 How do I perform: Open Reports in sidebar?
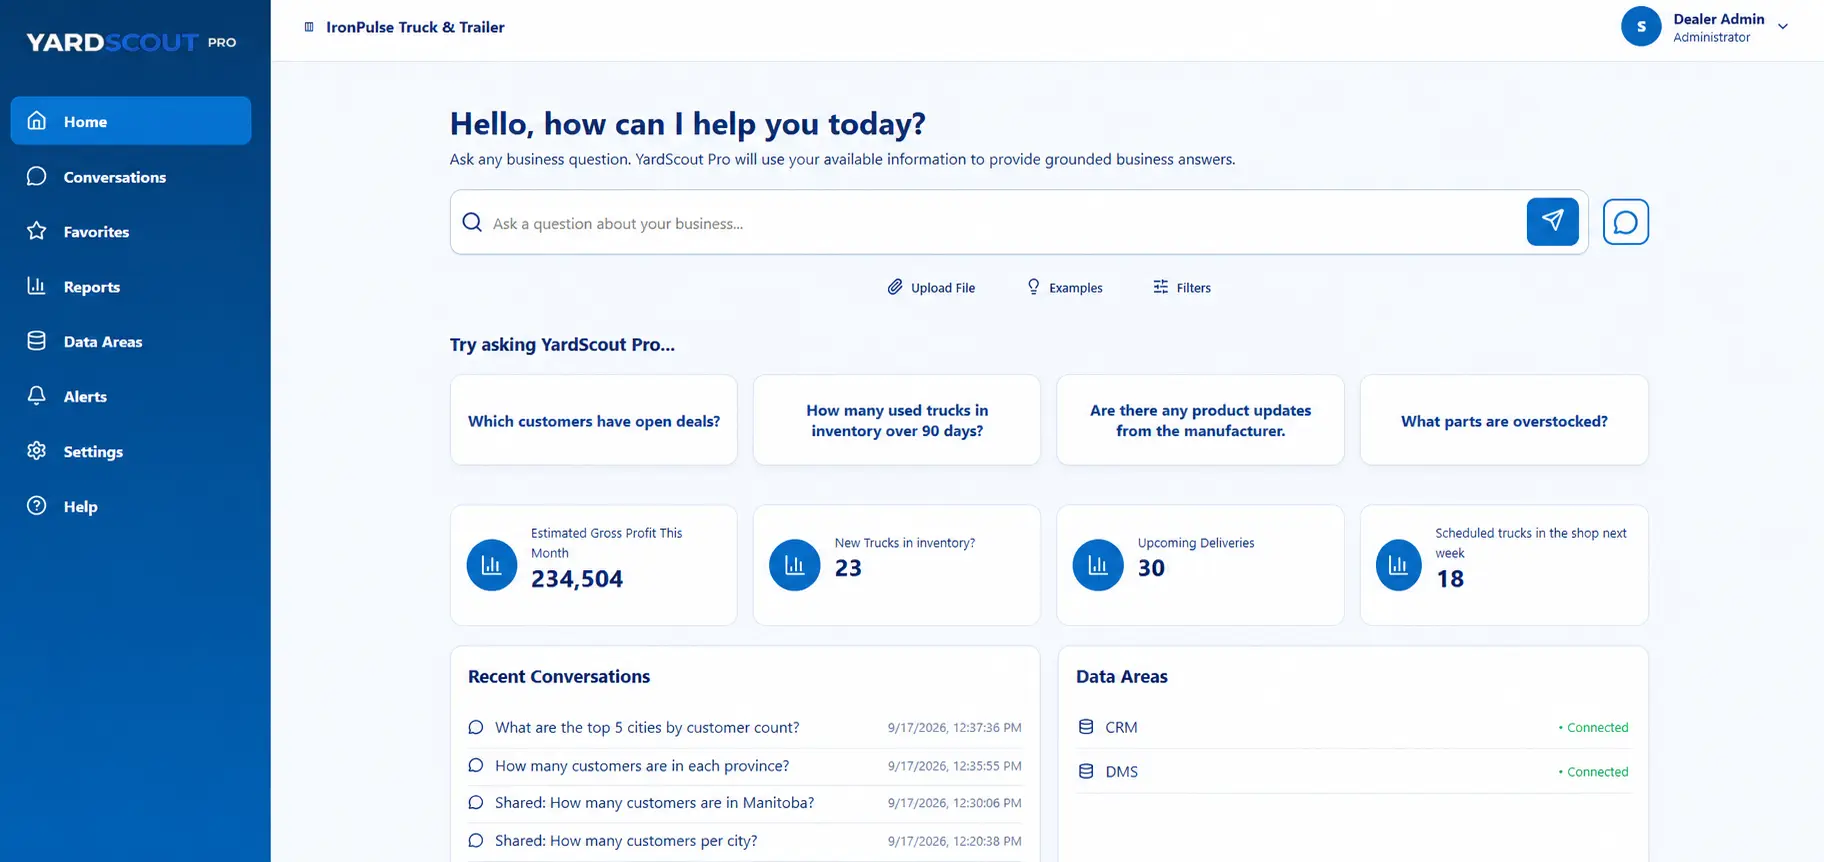(131, 286)
